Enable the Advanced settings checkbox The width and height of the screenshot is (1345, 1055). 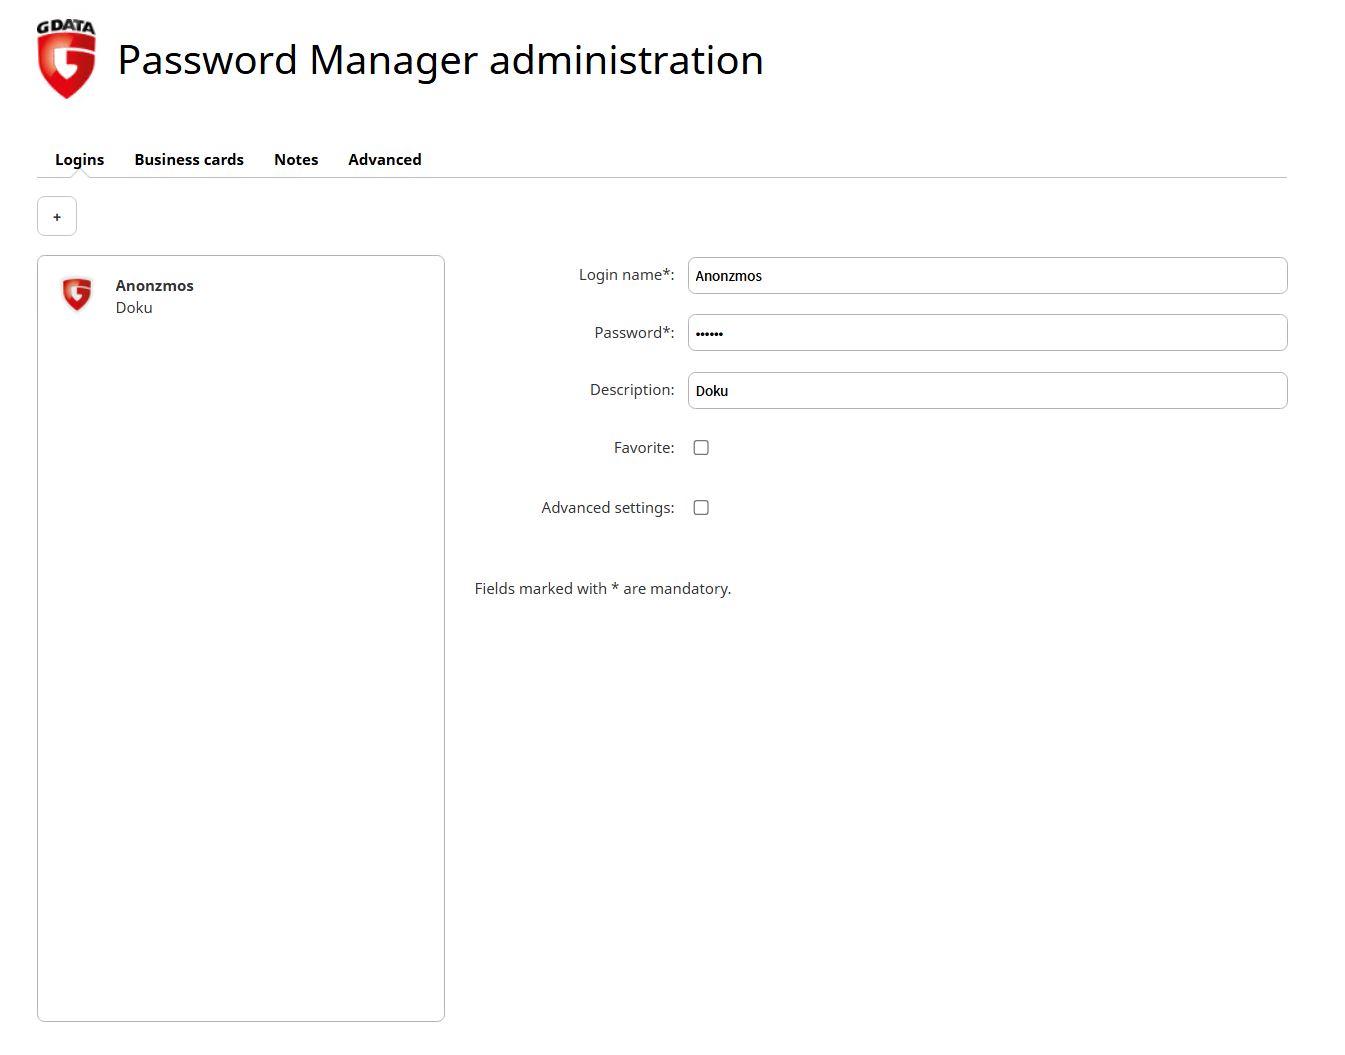[701, 508]
